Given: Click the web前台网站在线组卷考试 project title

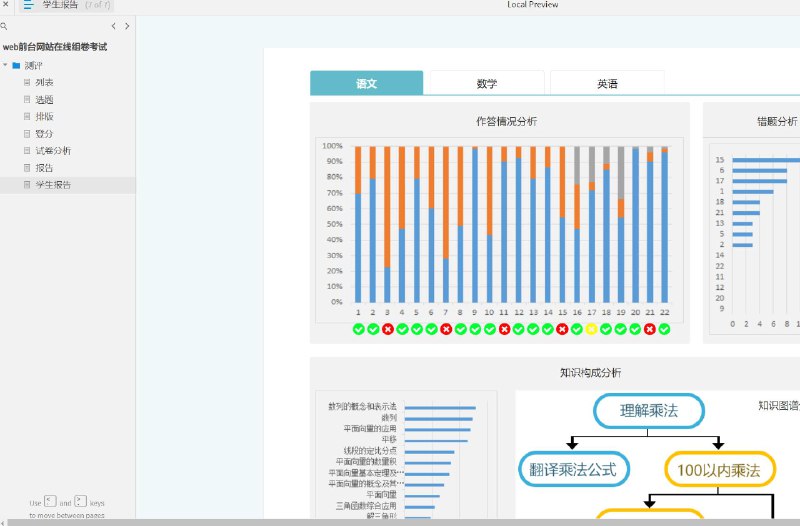Looking at the screenshot, I should coord(55,47).
